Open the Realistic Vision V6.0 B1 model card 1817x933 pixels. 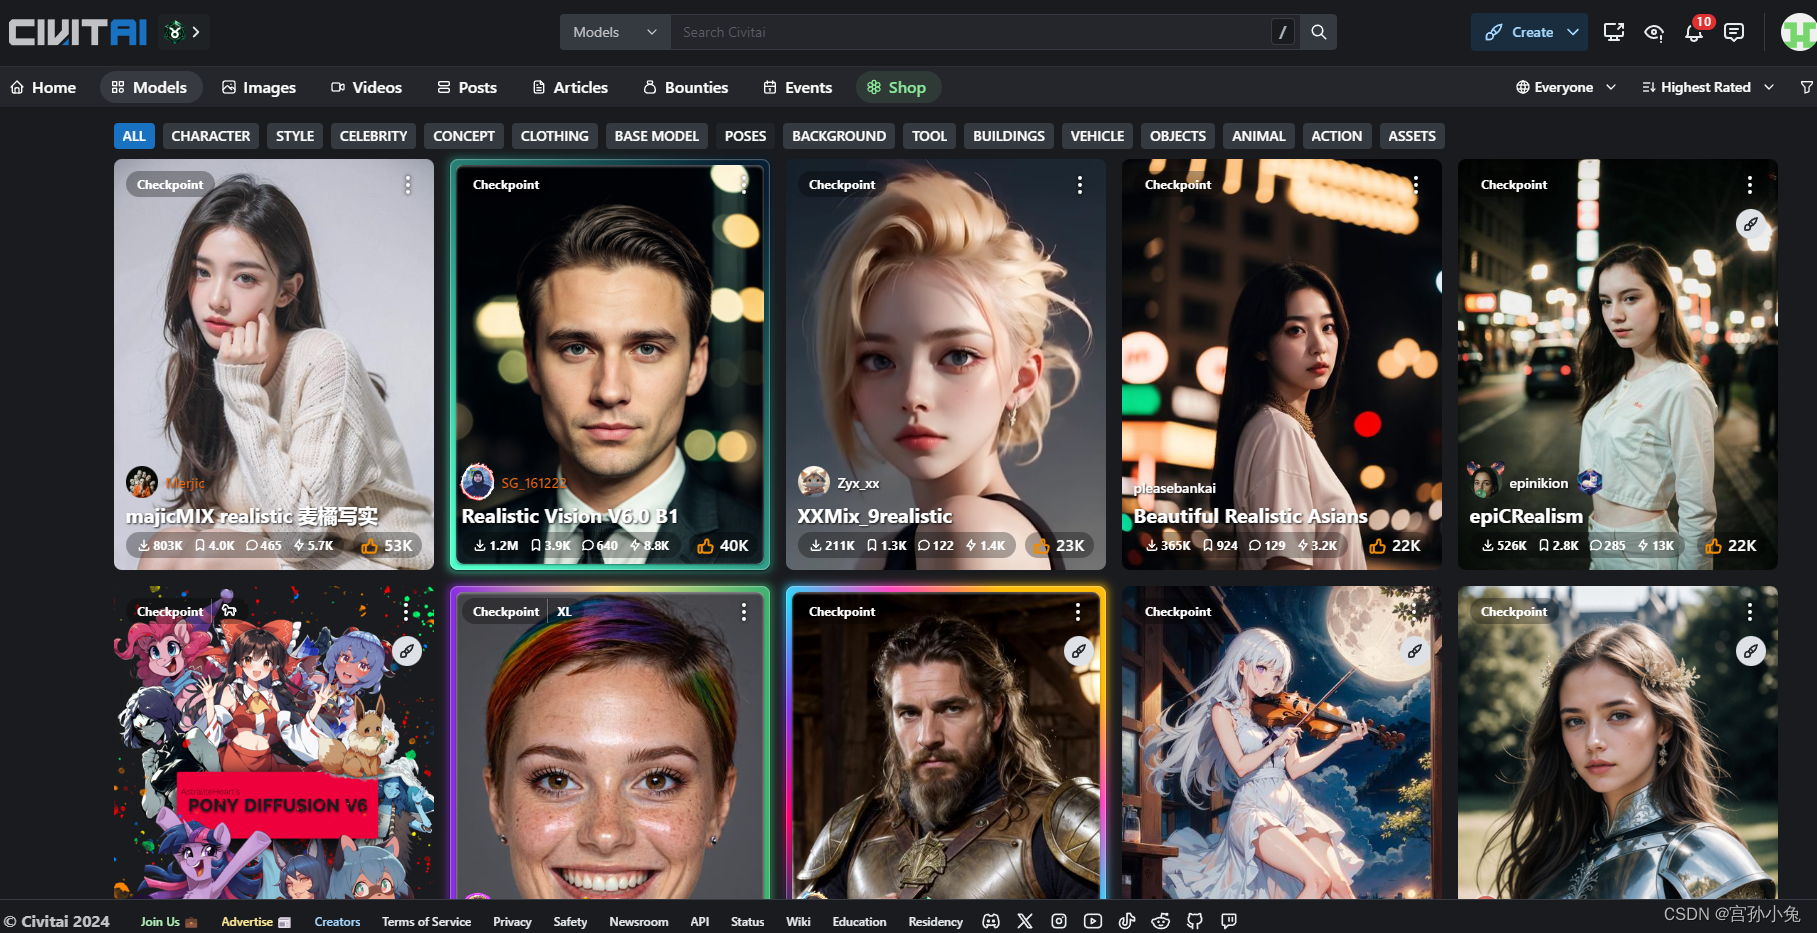point(610,364)
